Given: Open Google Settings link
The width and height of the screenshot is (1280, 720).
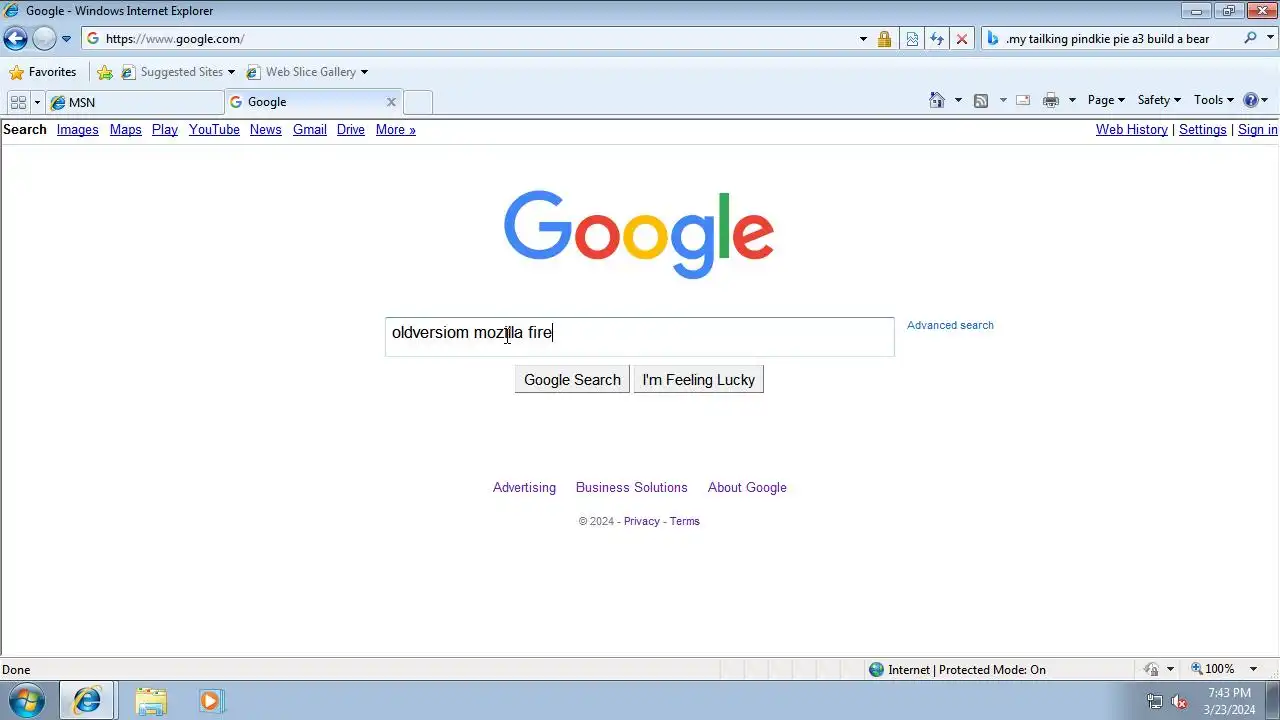Looking at the screenshot, I should tap(1203, 130).
